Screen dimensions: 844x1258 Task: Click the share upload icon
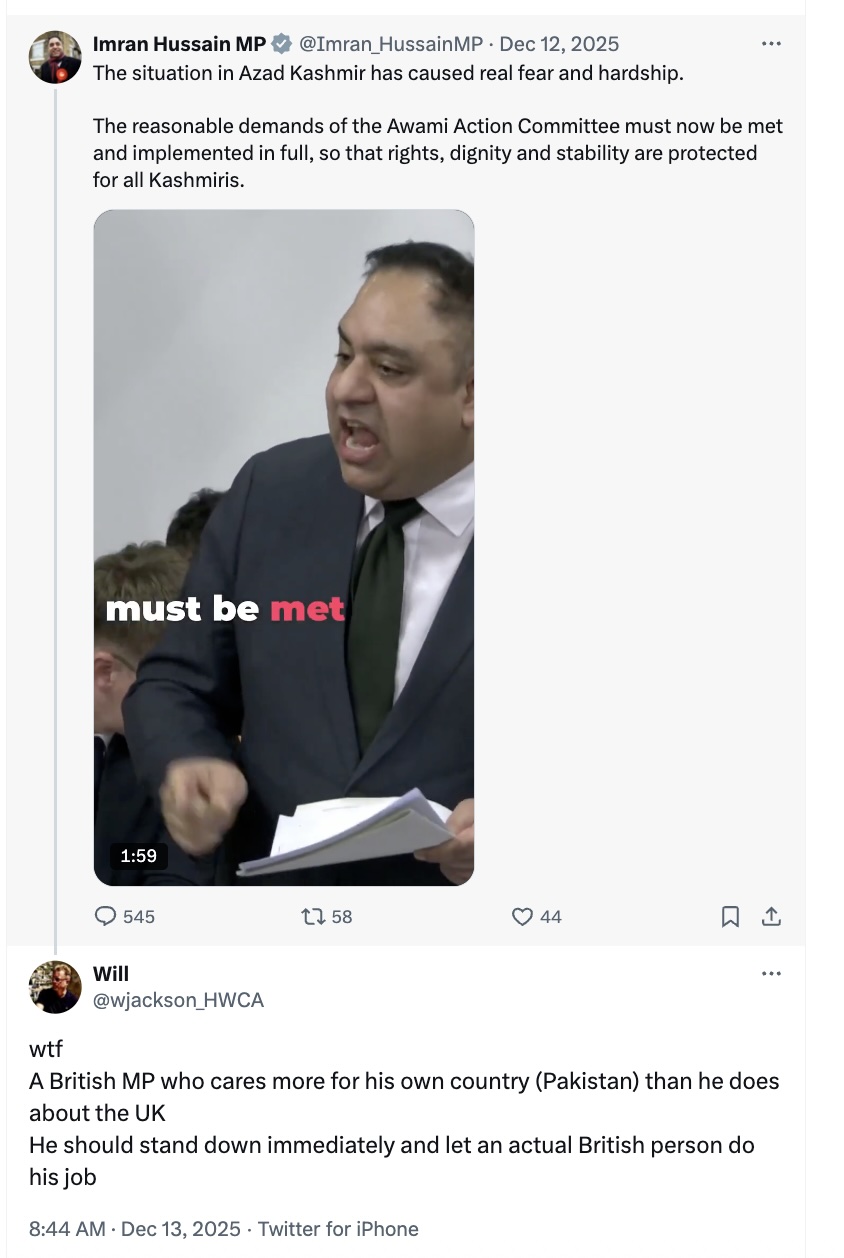pos(771,915)
